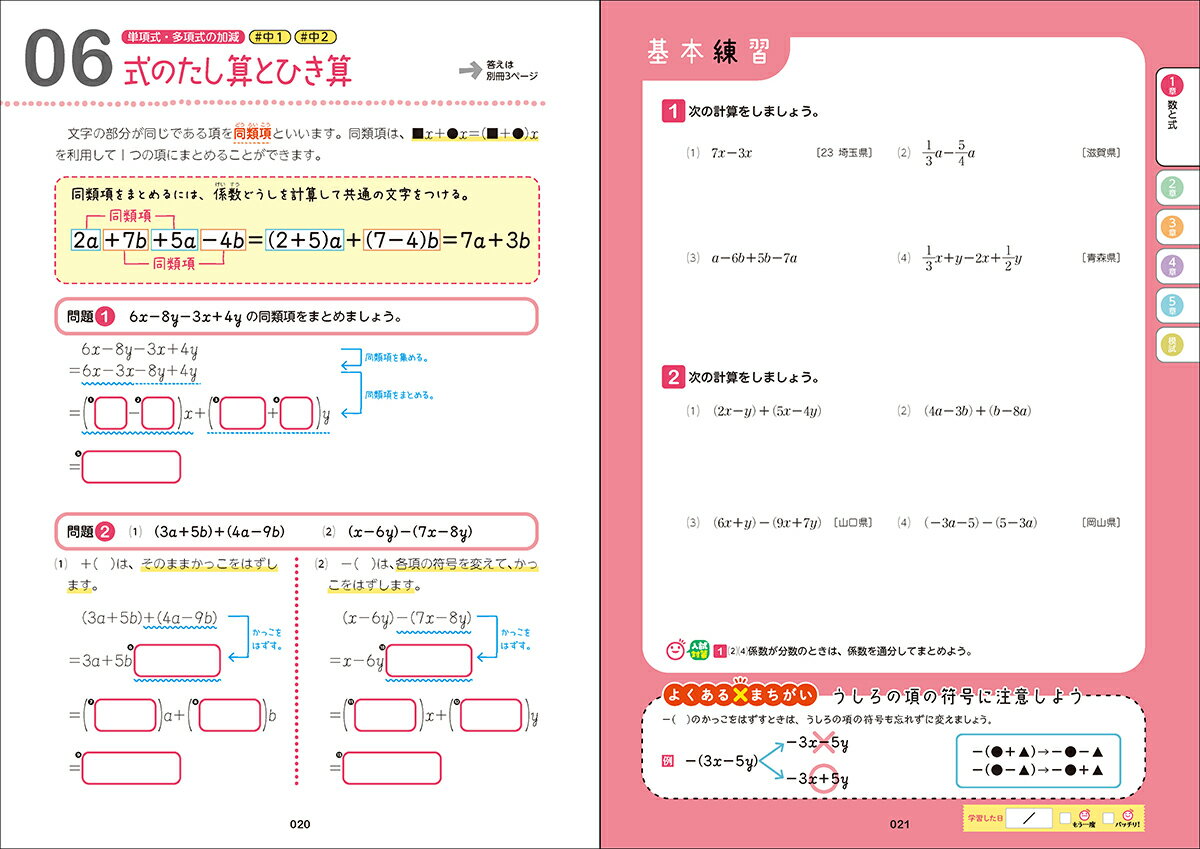Click the gray arrow beside 答えは別冊3ページ
Viewport: 1200px width, 849px height.
[x=470, y=70]
